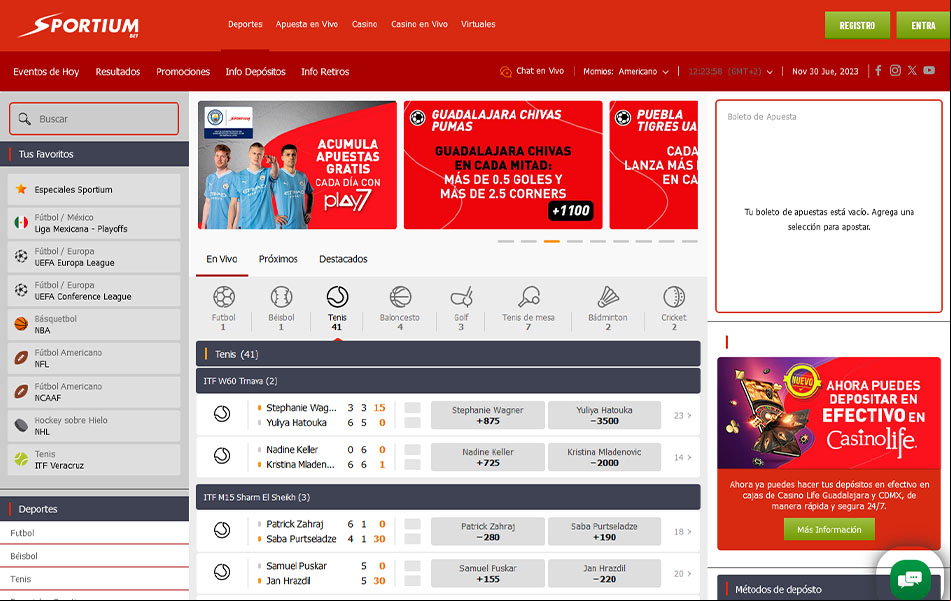951x601 pixels.
Task: Click tennis ball icon for Stephanie Wagner match
Action: pyautogui.click(x=222, y=414)
